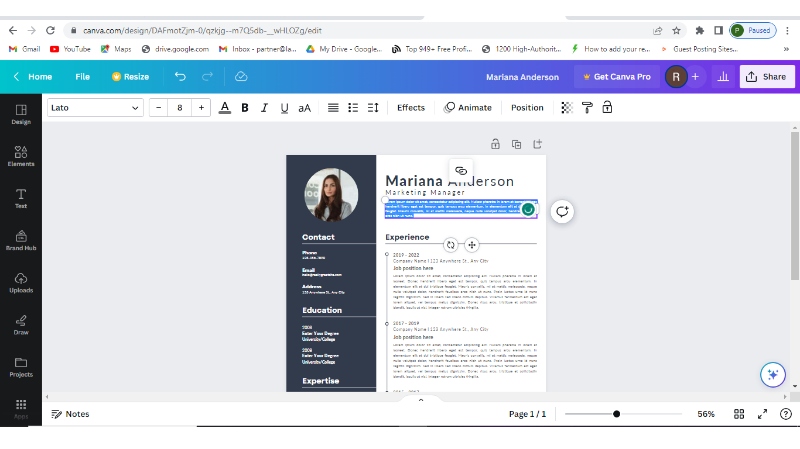The width and height of the screenshot is (800, 449).
Task: Open the Elements panel in sidebar
Action: click(20, 155)
